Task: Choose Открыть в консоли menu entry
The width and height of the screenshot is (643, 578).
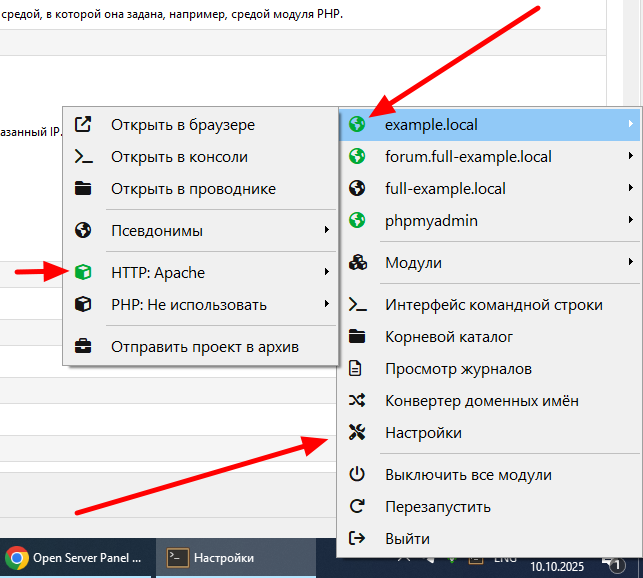Action: pyautogui.click(x=201, y=157)
